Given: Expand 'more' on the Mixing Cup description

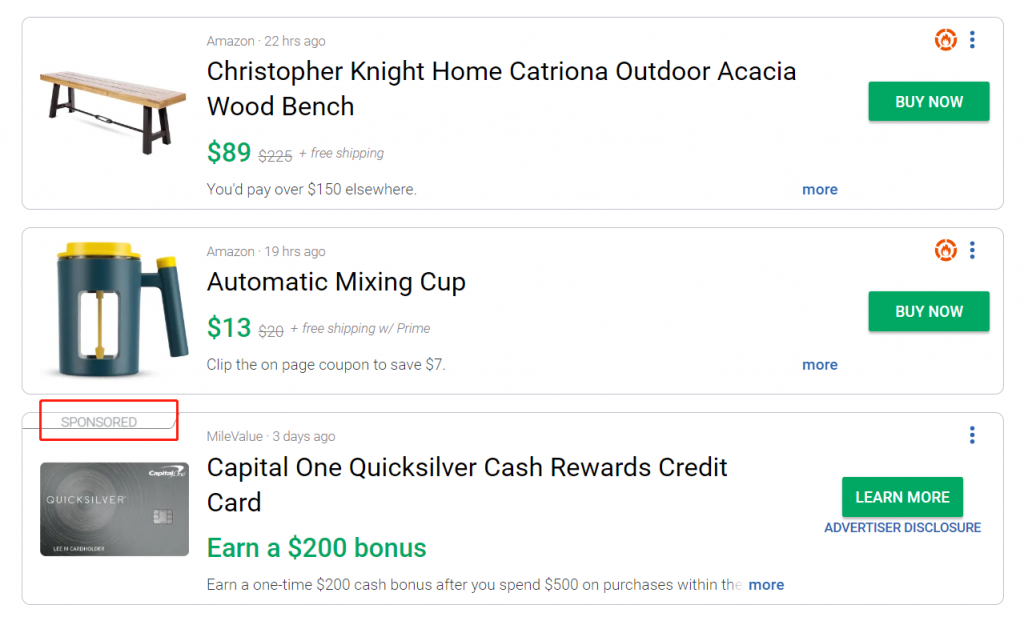Looking at the screenshot, I should tap(820, 364).
